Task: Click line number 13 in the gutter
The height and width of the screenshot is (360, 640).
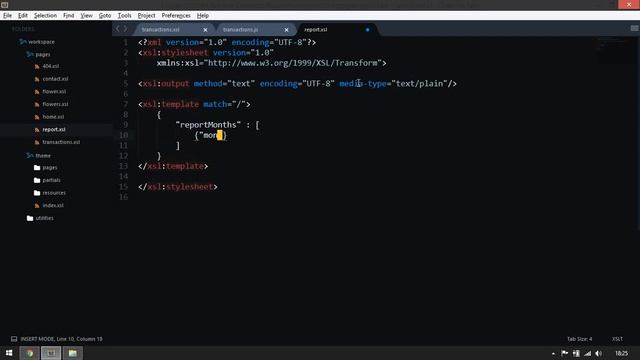Action: click(x=123, y=166)
